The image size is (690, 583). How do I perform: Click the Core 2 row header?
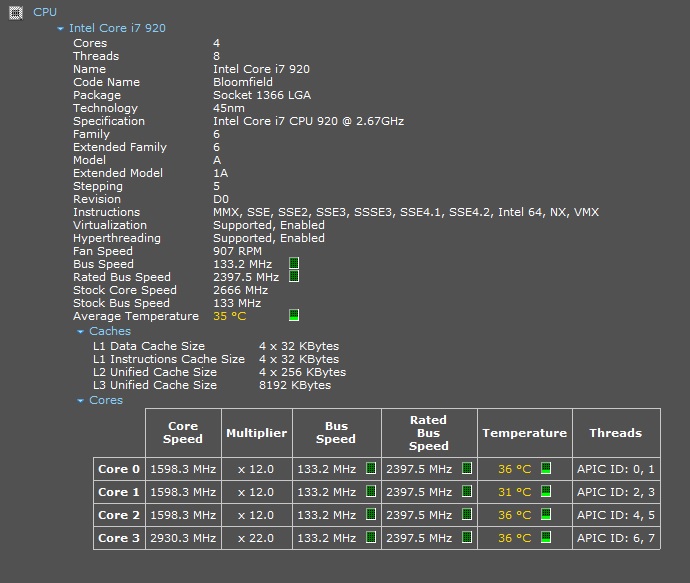(119, 515)
